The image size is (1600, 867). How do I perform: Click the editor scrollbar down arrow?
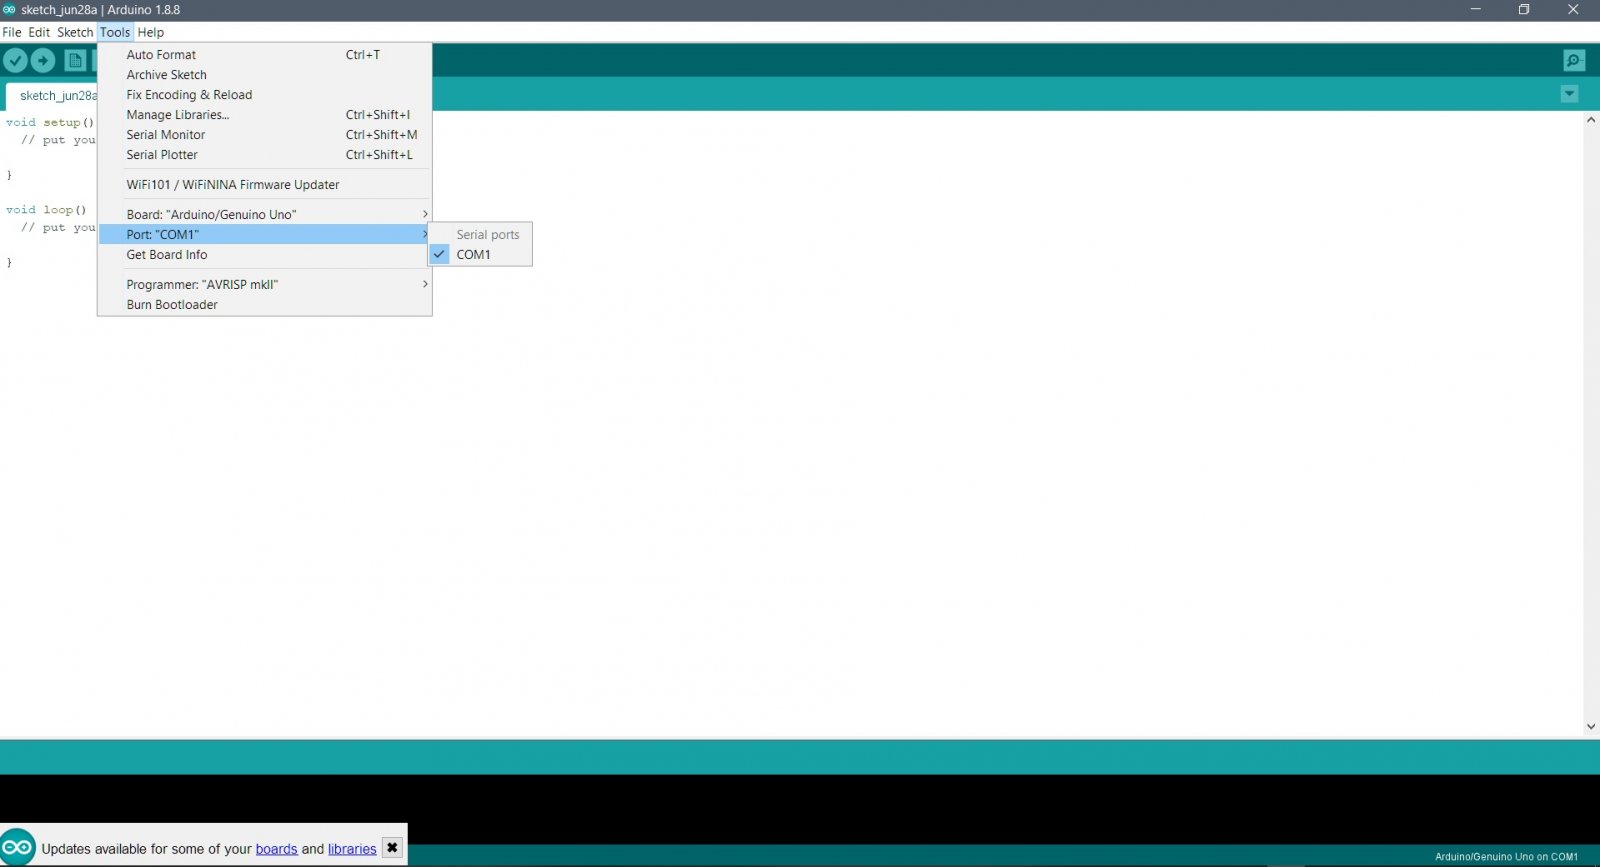[1591, 727]
